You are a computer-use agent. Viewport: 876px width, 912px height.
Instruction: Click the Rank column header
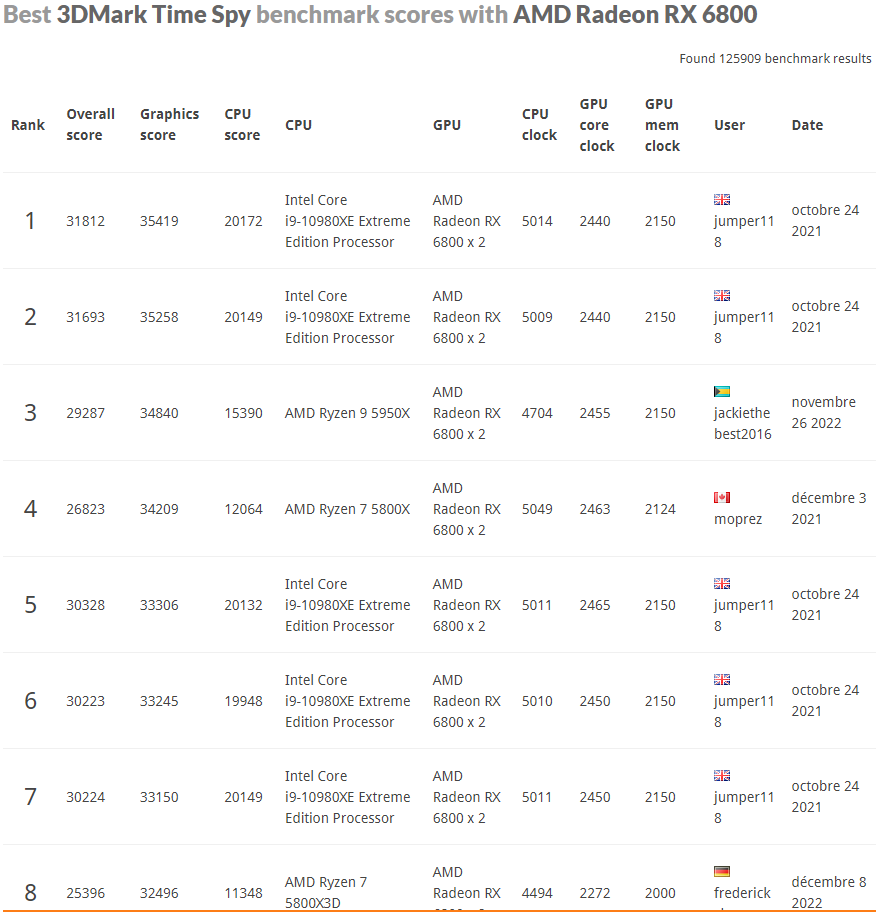click(28, 125)
